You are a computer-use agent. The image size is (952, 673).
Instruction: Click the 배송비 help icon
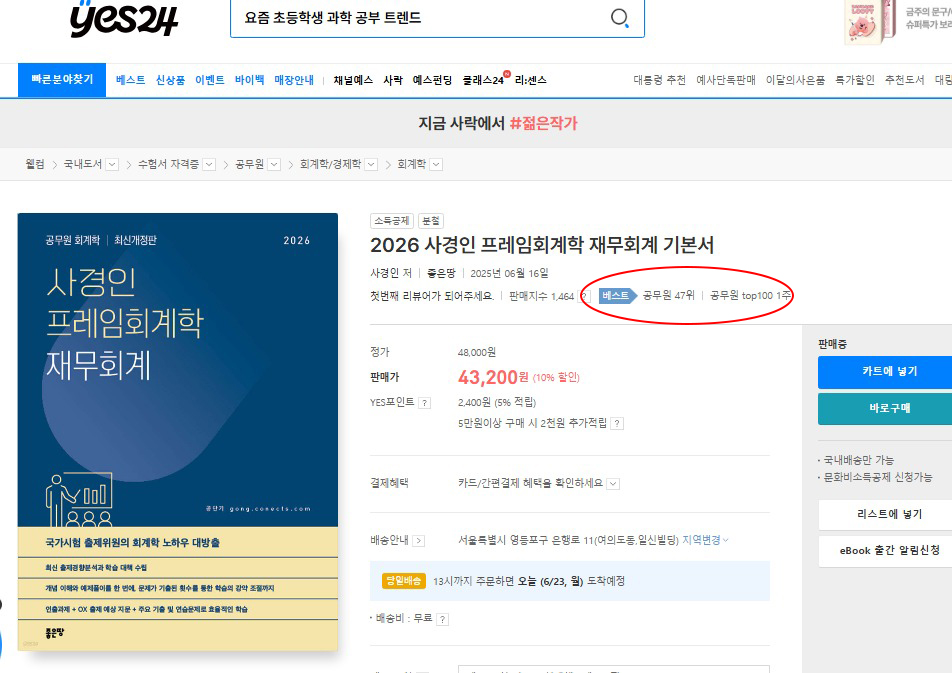[x=443, y=620]
